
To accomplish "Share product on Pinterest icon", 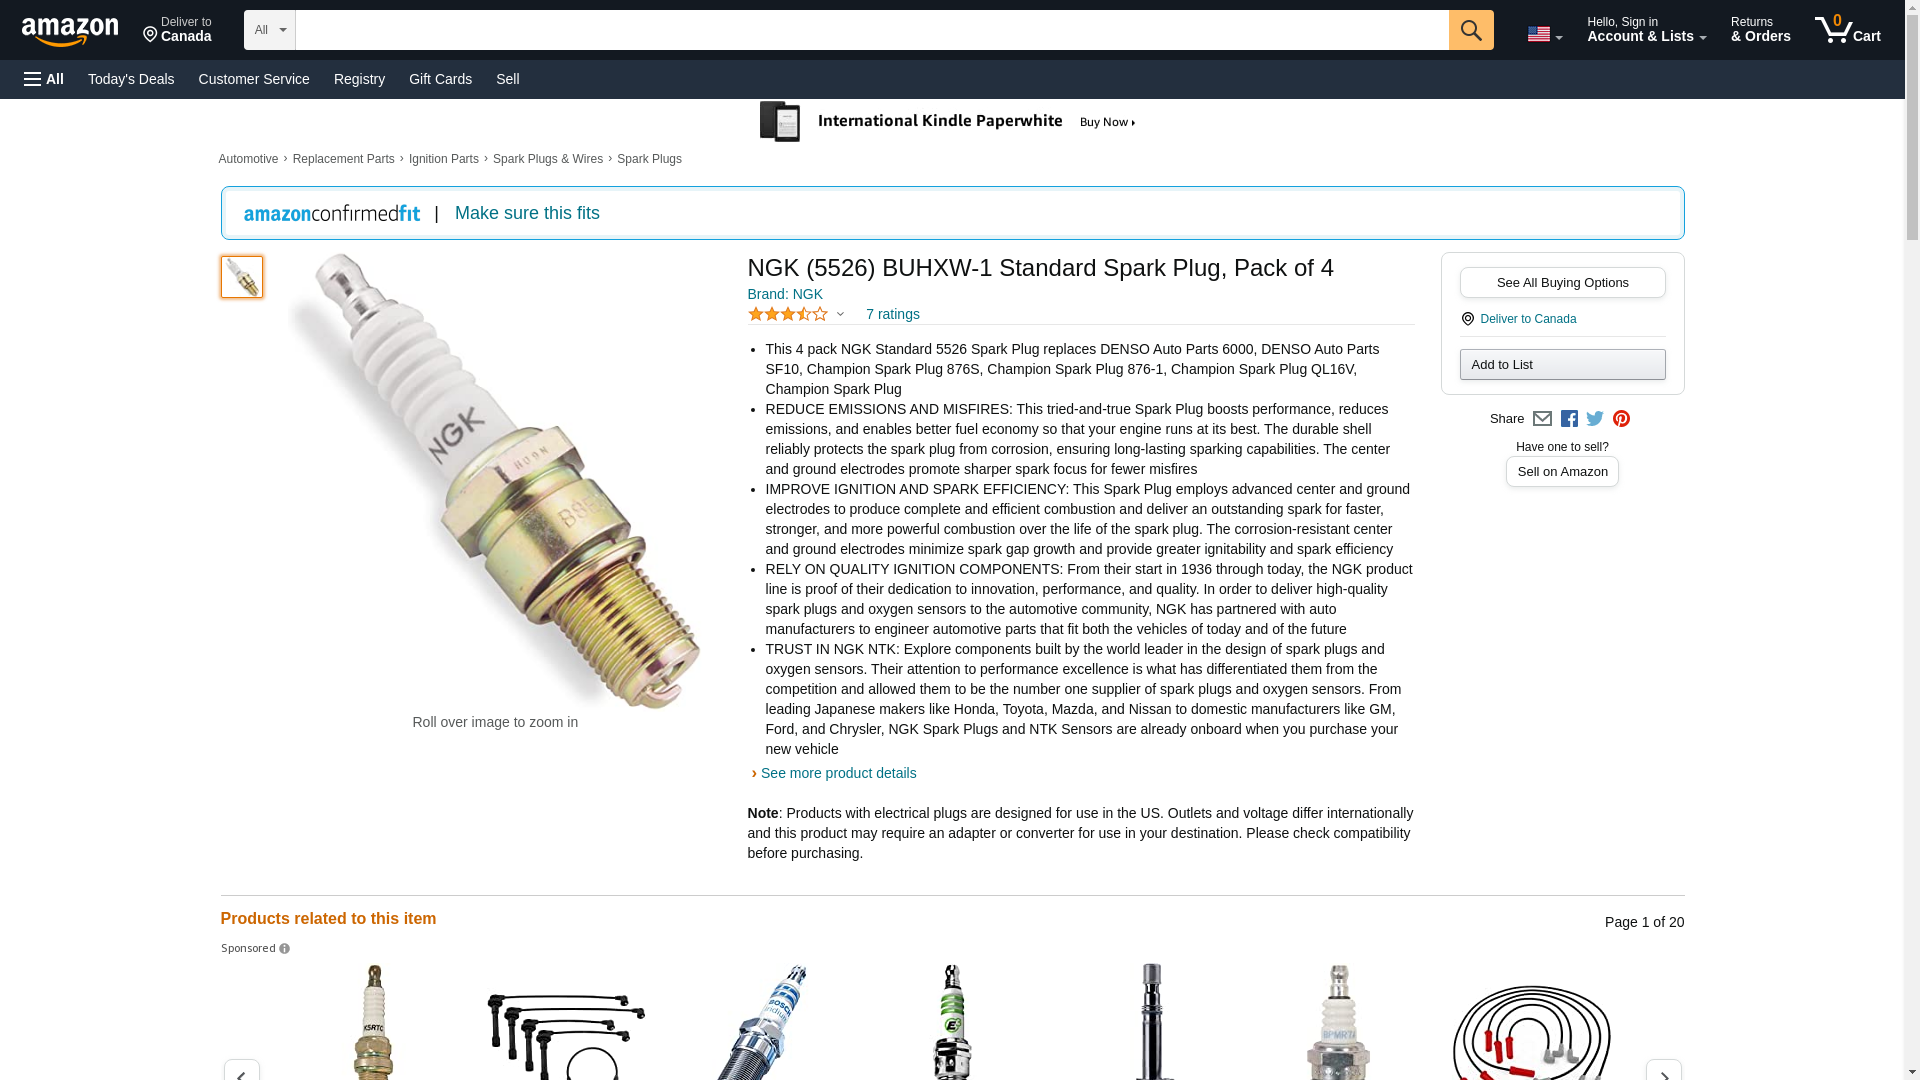I will tap(1621, 419).
